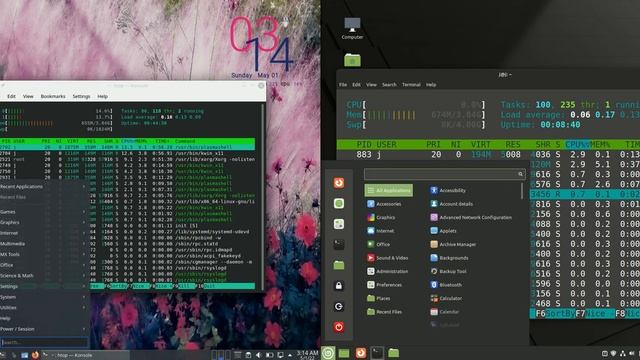Open the Mint menu button on panel
Viewport: 640px width, 360px height.
point(328,353)
